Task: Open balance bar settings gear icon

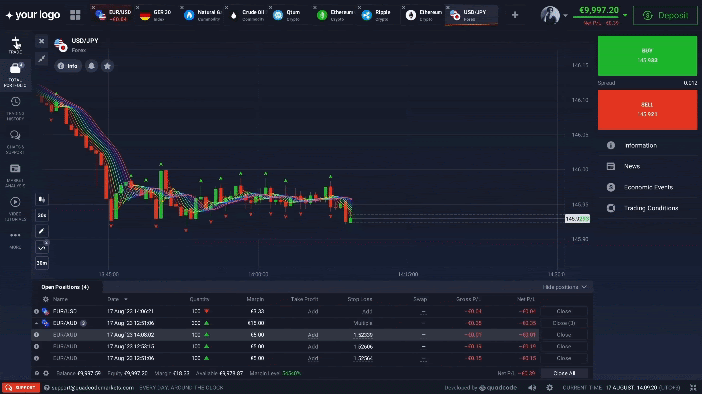Action: (46, 373)
